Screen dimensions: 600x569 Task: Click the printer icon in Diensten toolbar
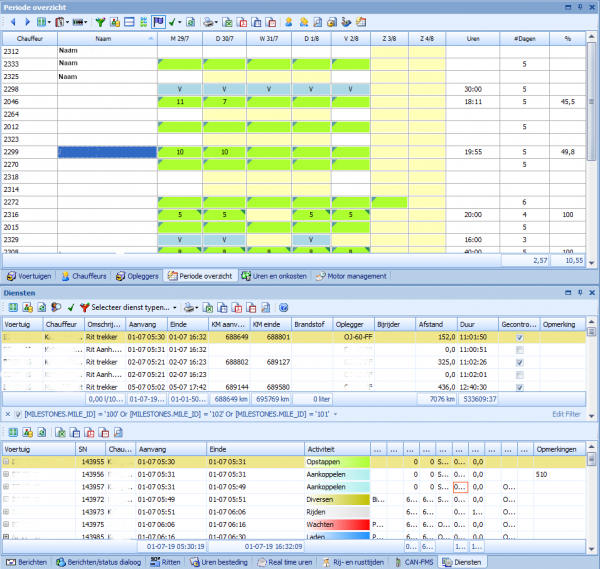click(189, 307)
